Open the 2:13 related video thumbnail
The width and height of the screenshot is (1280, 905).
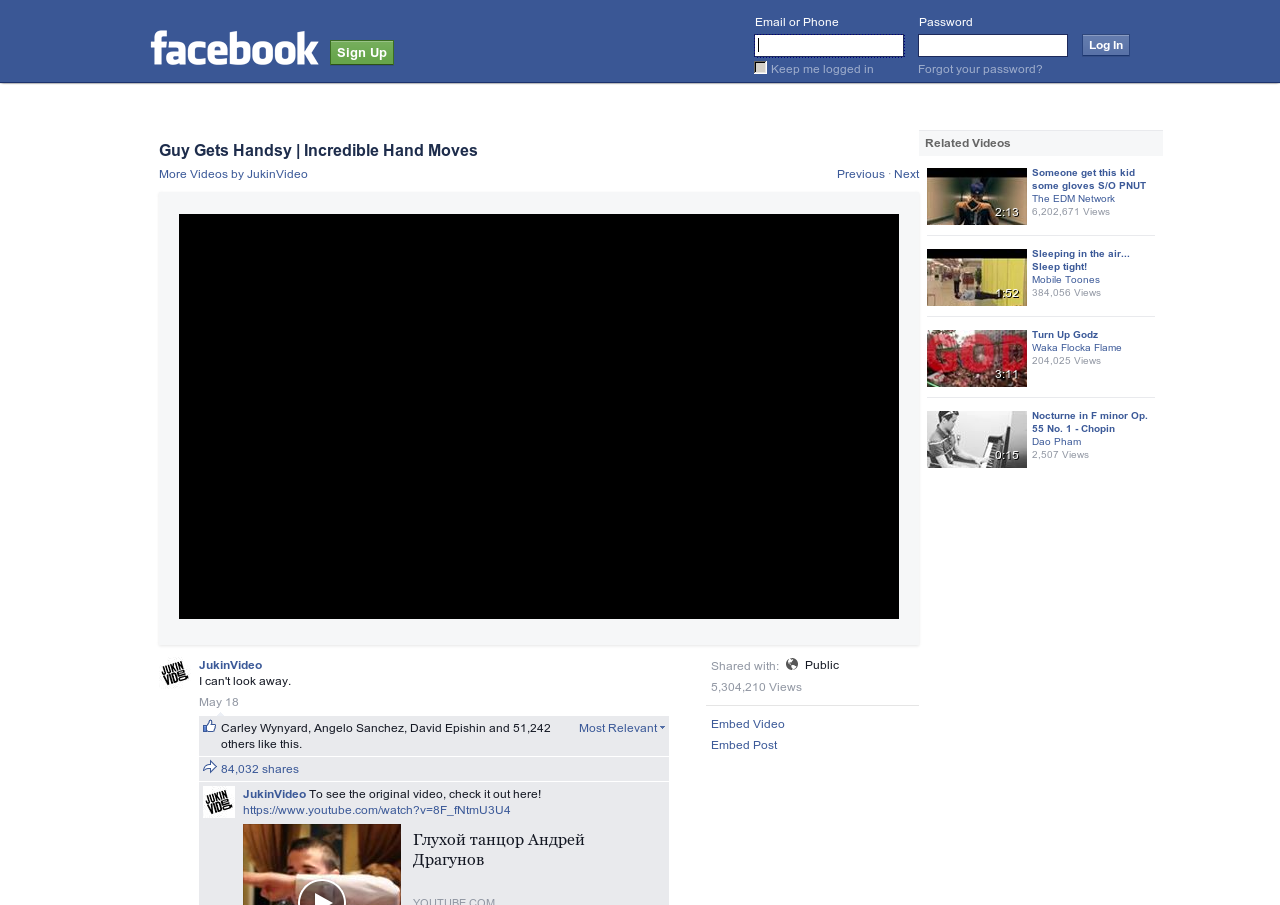tap(977, 196)
